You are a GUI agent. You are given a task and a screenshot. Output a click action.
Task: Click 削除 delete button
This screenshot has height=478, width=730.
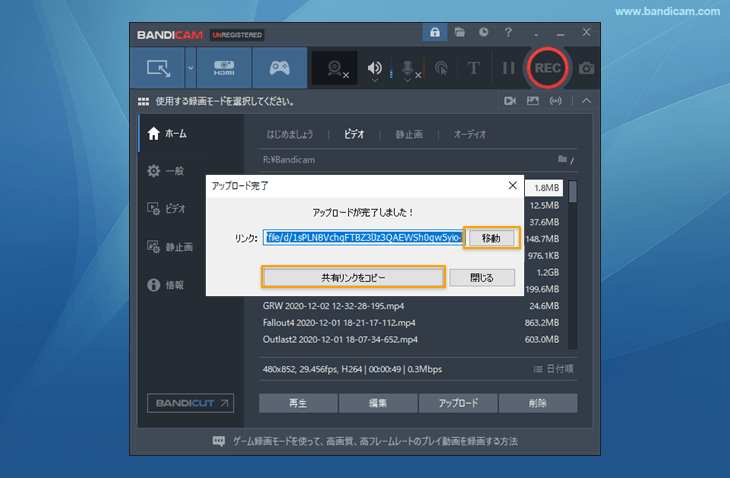coord(538,403)
